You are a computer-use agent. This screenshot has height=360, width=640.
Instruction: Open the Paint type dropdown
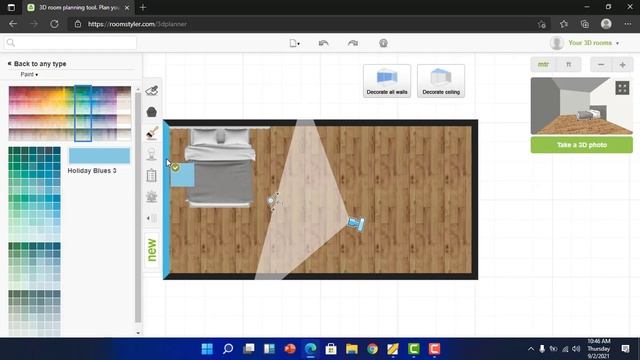[29, 74]
